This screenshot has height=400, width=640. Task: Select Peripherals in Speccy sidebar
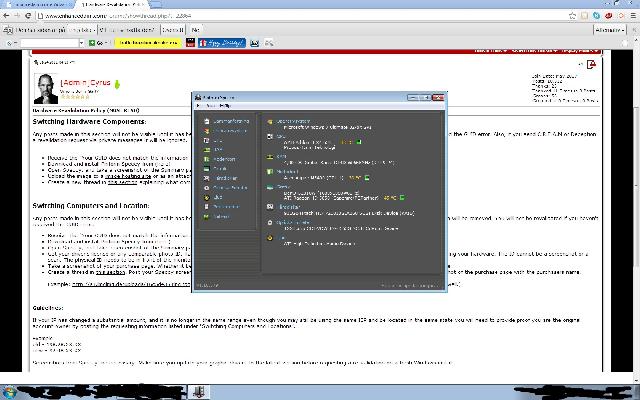(x=222, y=207)
